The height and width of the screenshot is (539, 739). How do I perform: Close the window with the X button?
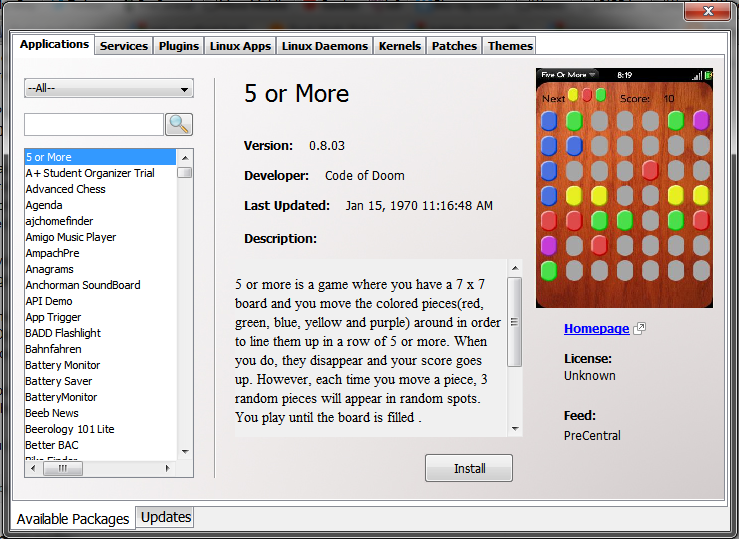pos(707,11)
